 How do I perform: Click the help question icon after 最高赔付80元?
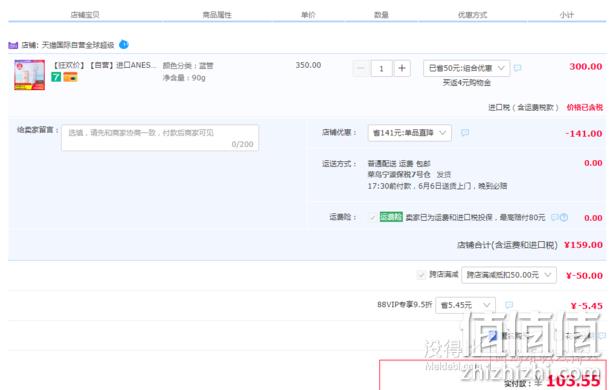point(564,217)
